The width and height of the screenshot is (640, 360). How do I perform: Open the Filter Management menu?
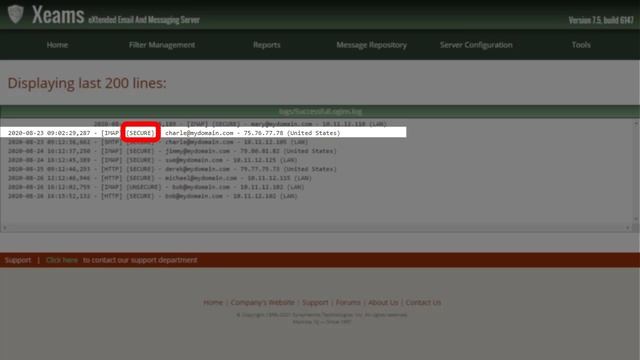click(162, 45)
